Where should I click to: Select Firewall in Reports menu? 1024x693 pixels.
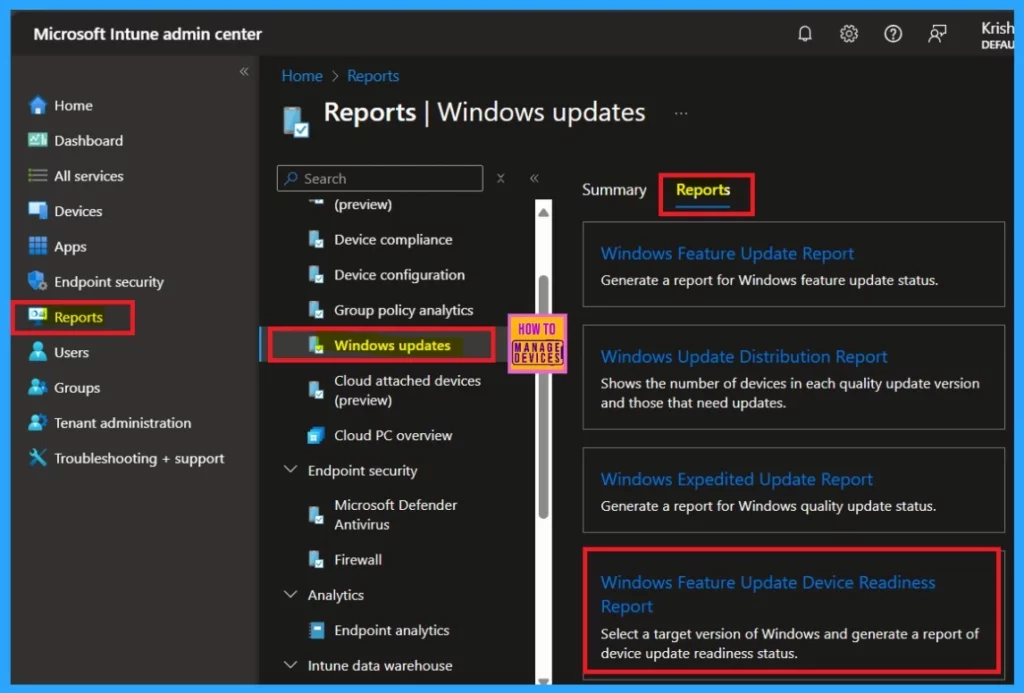(x=358, y=560)
